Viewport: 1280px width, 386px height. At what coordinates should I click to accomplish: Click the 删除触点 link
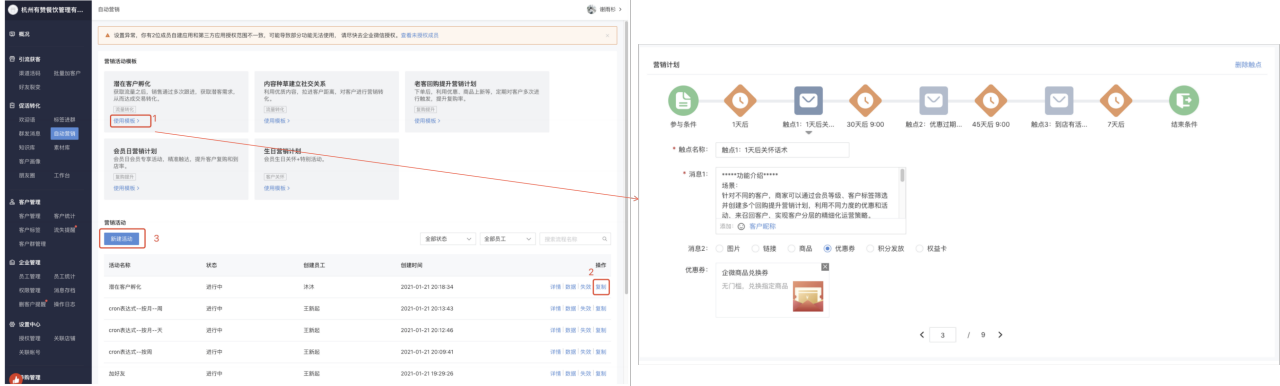click(1248, 64)
